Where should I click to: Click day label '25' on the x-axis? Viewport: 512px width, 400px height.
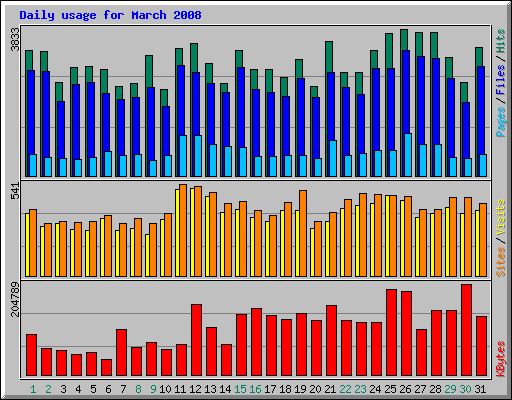(x=390, y=389)
